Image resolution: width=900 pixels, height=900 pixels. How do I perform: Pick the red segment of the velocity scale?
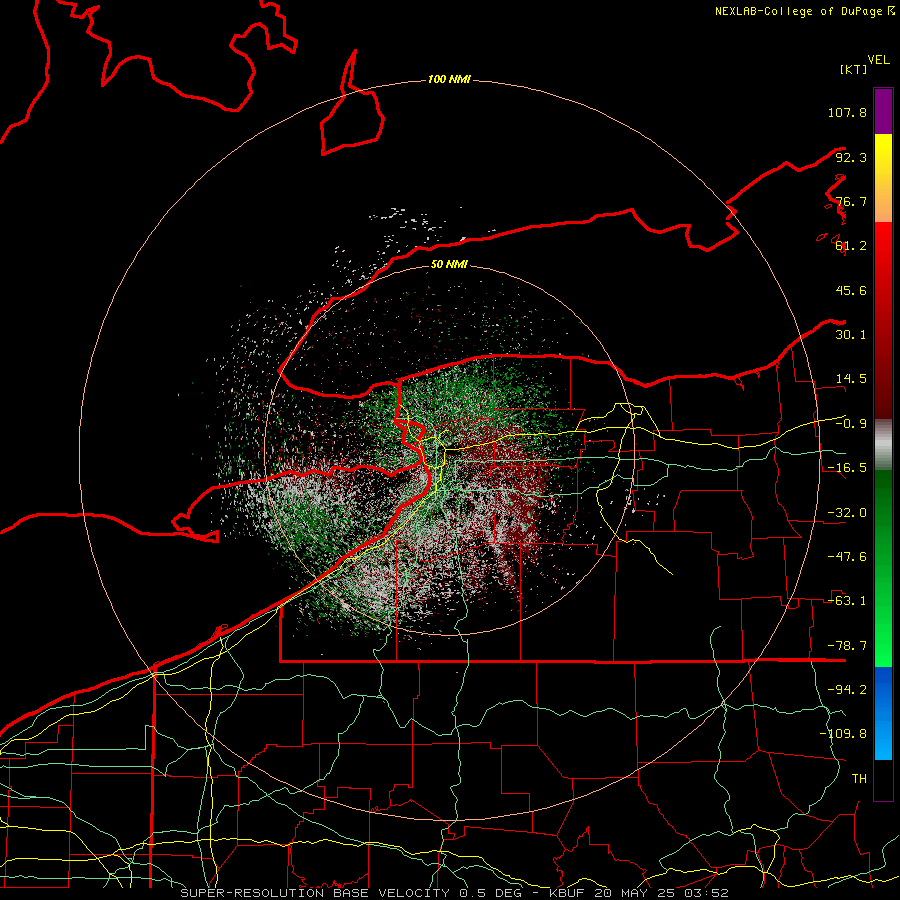(883, 320)
